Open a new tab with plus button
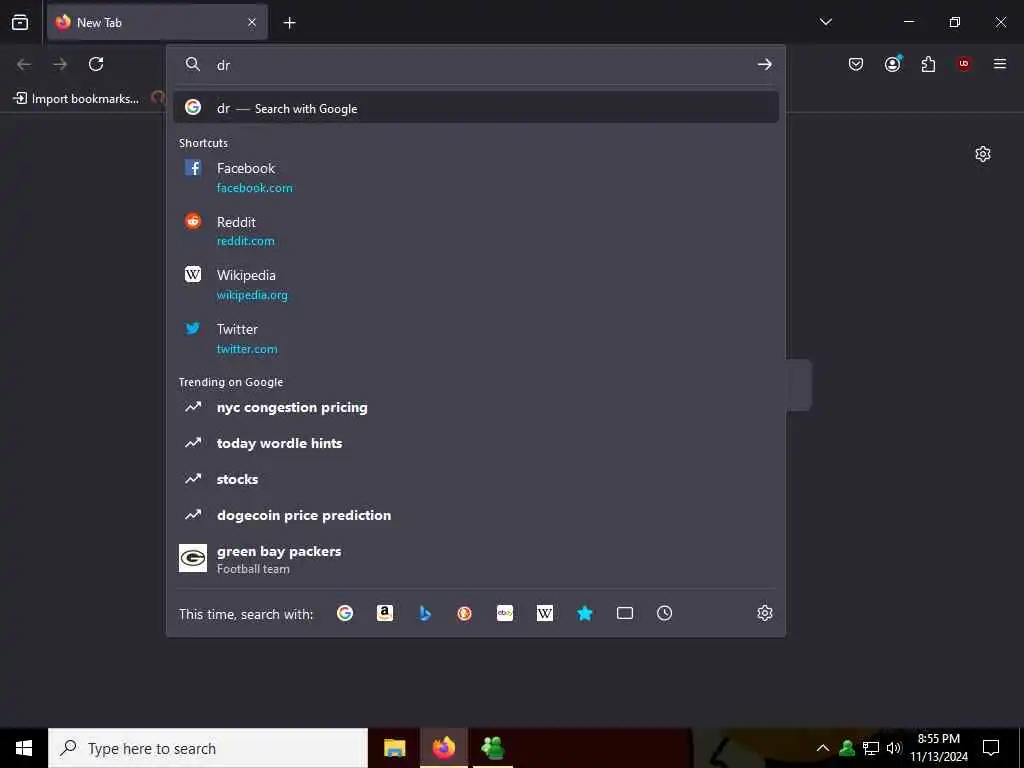This screenshot has width=1024, height=768. [289, 23]
